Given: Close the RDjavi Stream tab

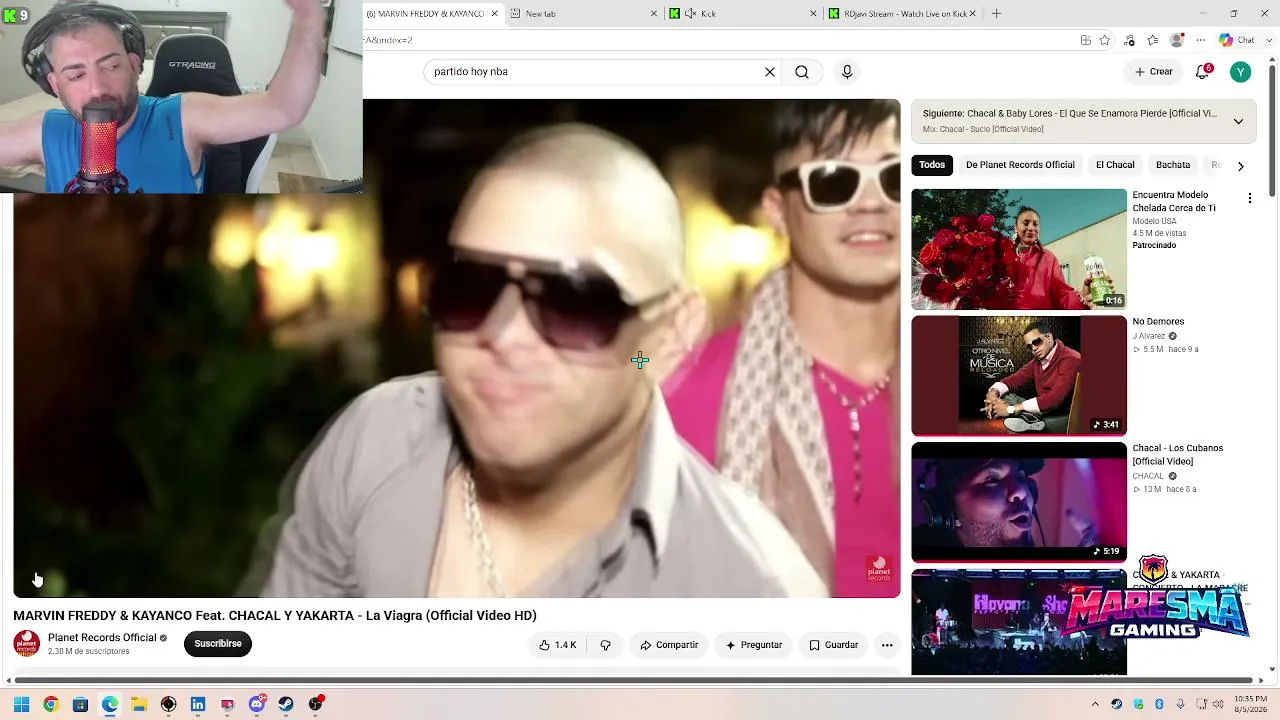Looking at the screenshot, I should (972, 14).
